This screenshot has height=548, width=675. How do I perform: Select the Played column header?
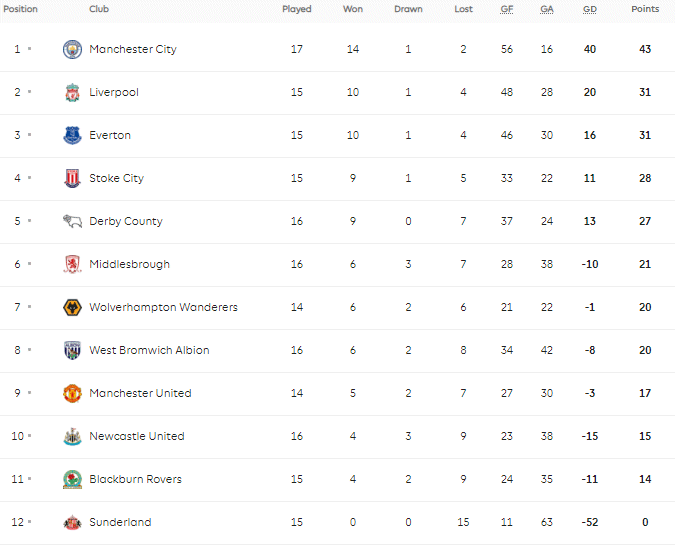pos(297,9)
